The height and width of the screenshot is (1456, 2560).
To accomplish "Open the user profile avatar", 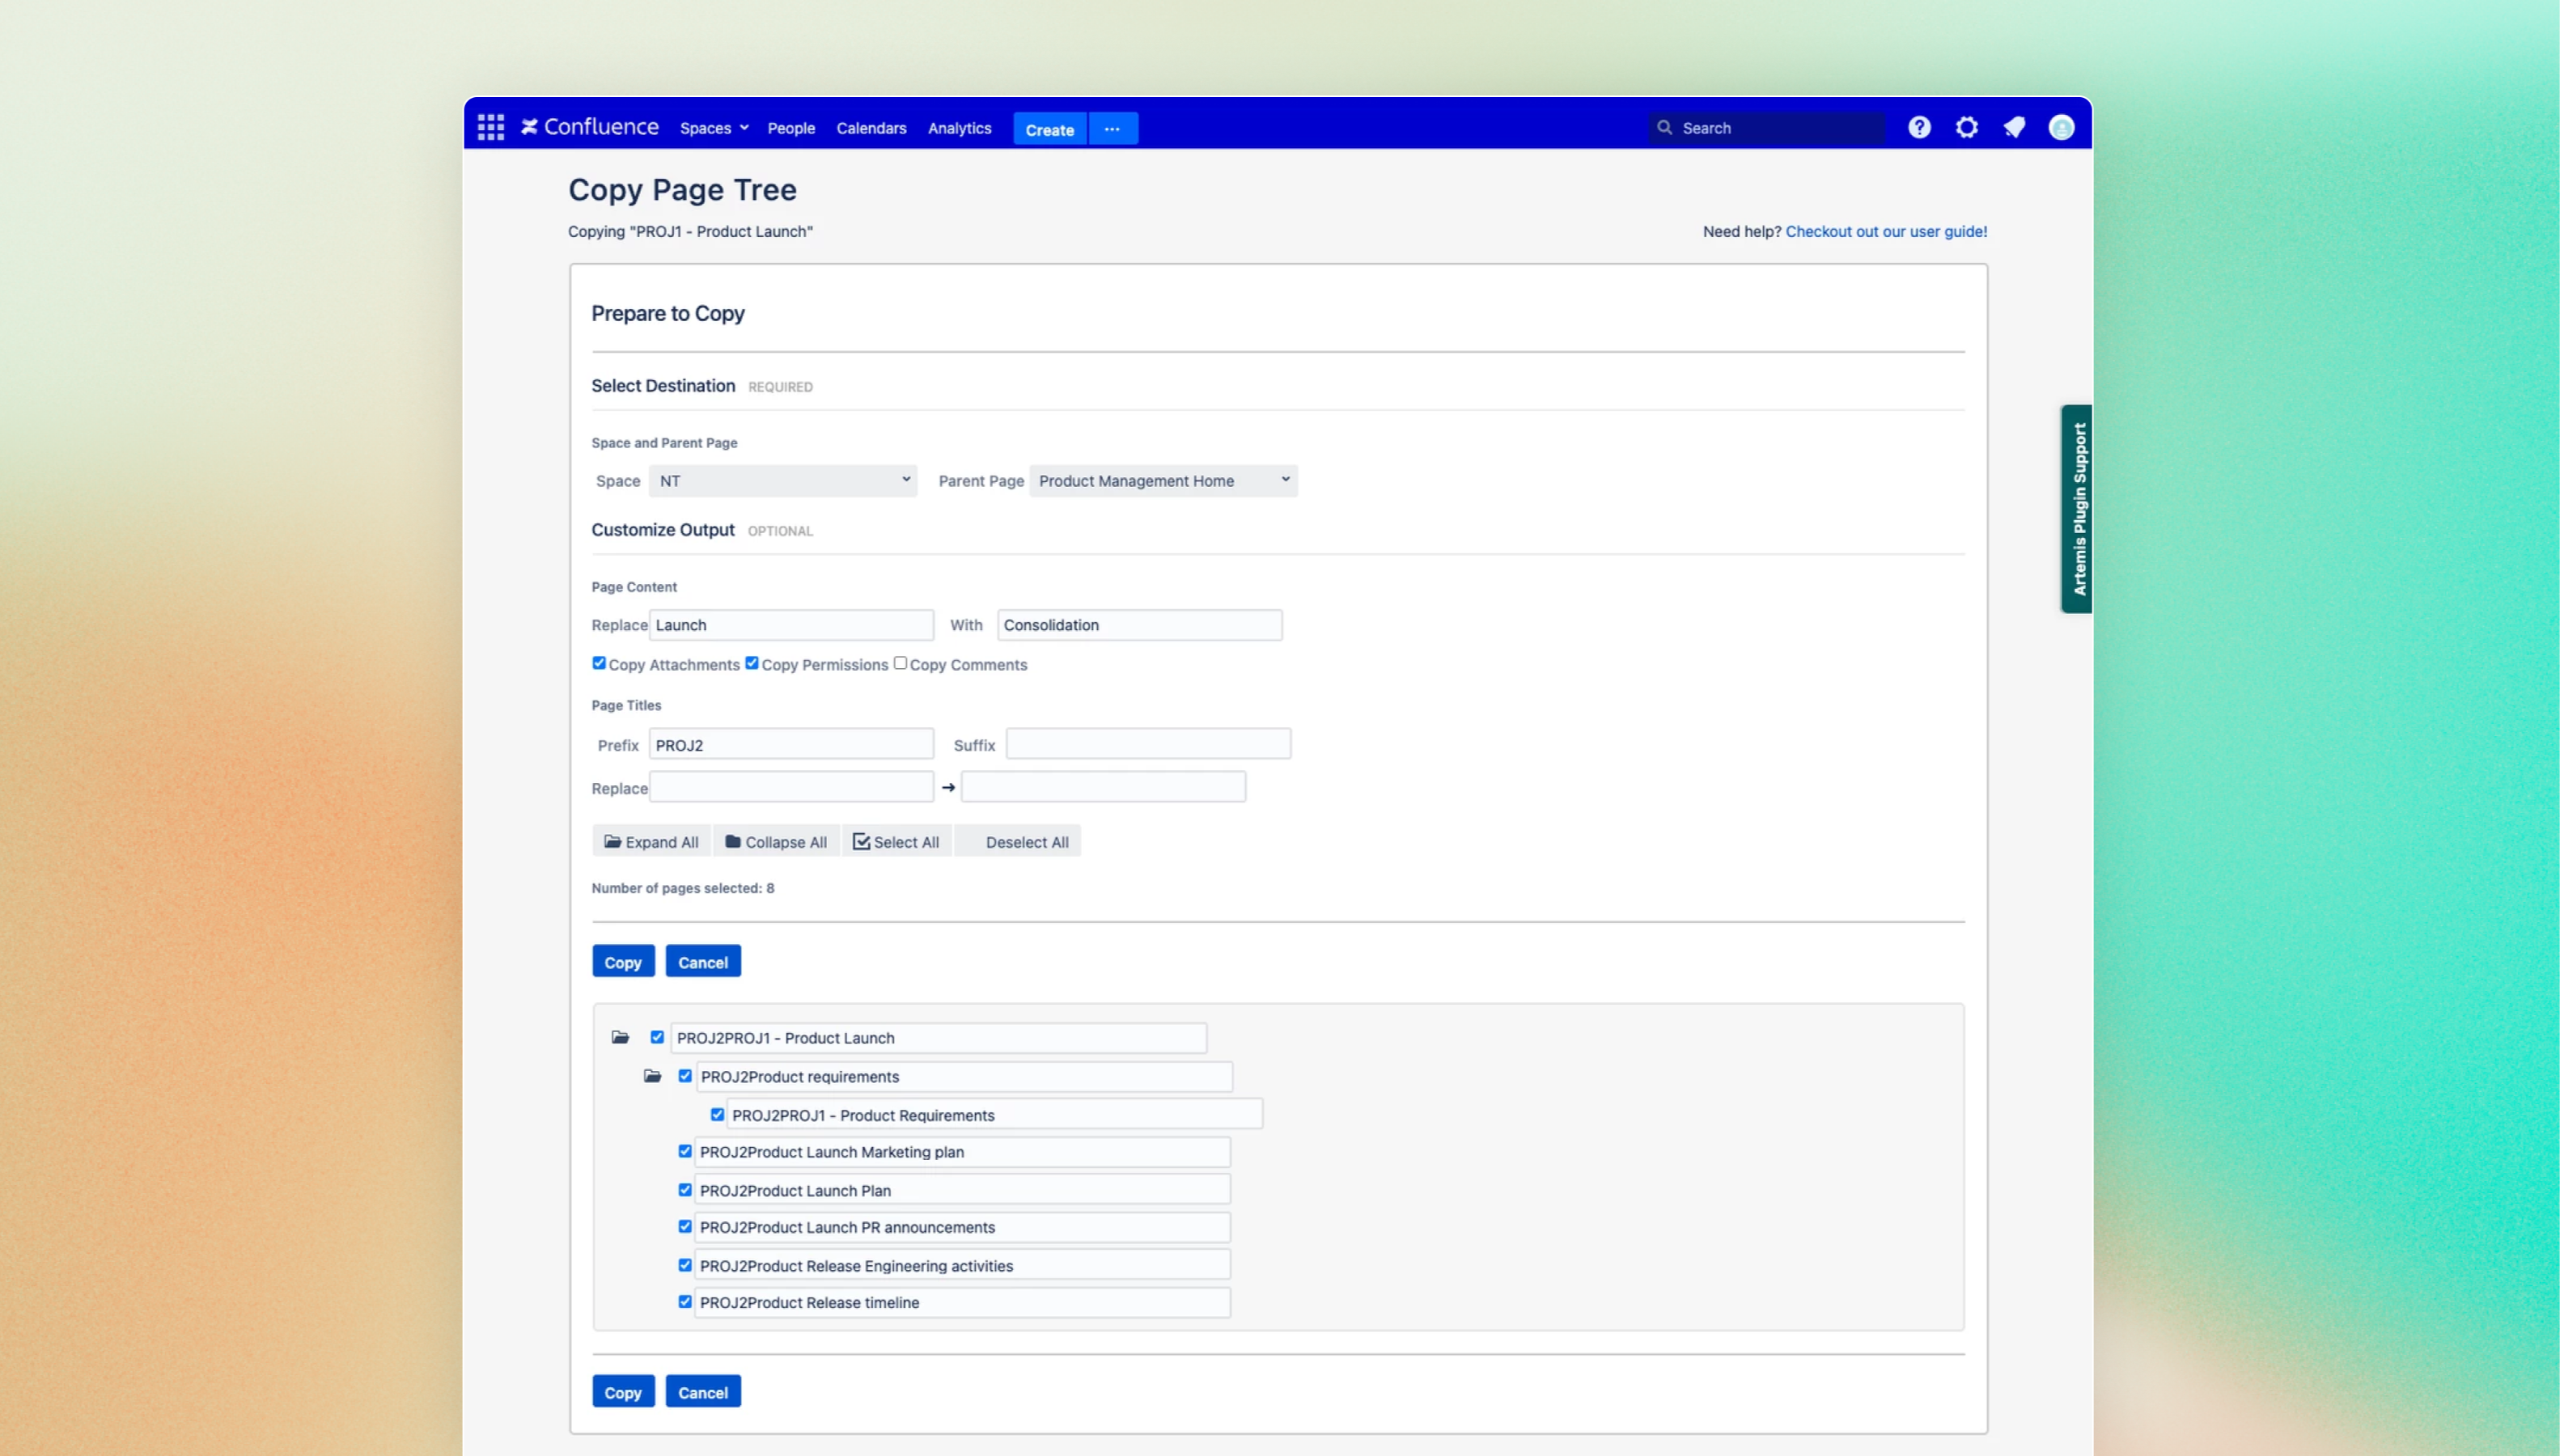I will 2061,127.
